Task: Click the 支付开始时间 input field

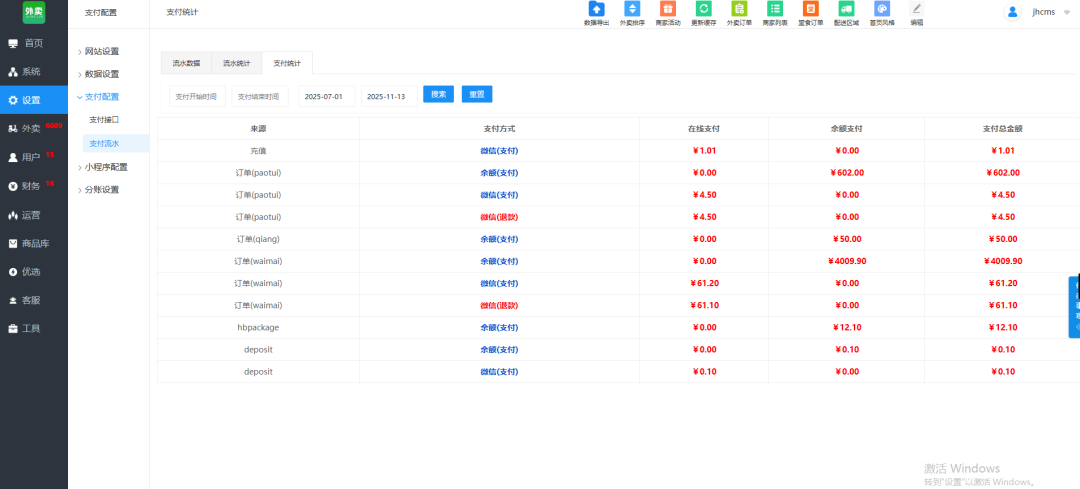Action: (x=196, y=96)
